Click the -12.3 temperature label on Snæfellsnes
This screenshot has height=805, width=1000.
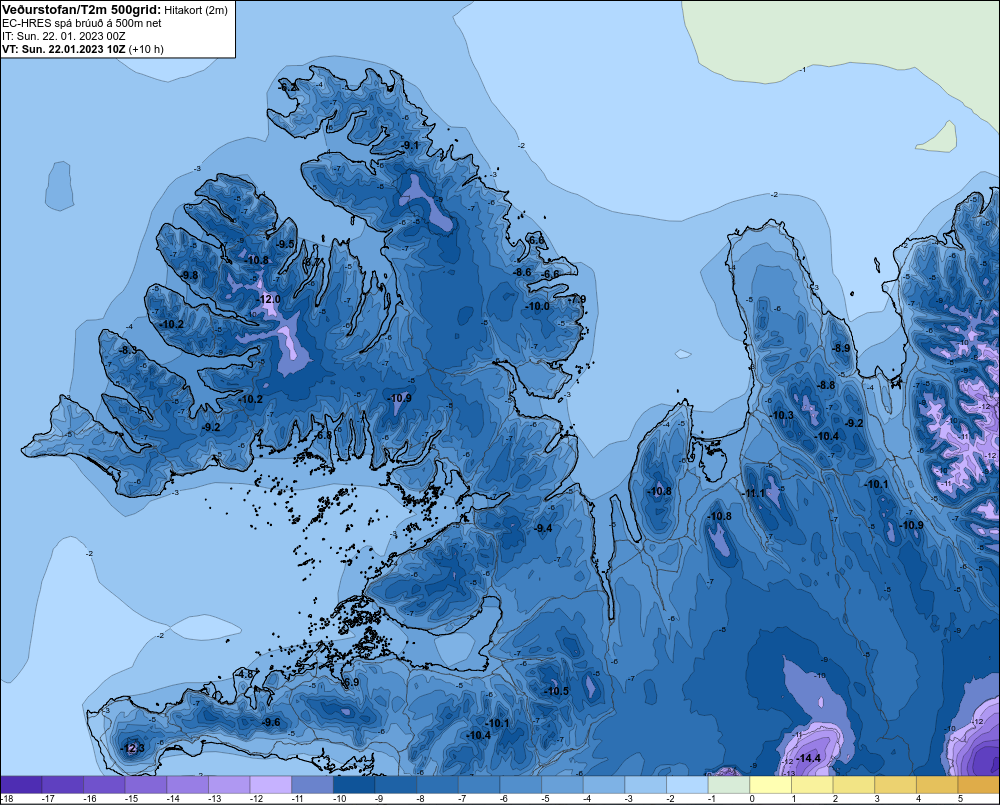tap(133, 748)
